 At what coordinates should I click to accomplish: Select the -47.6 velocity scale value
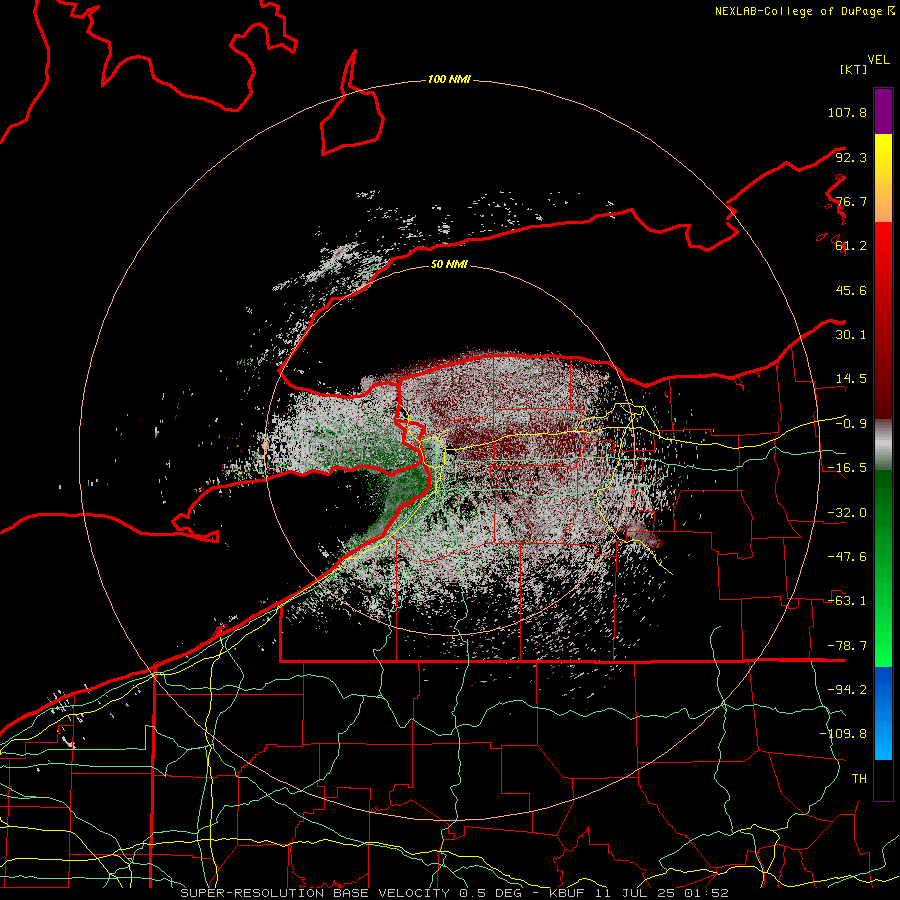847,557
